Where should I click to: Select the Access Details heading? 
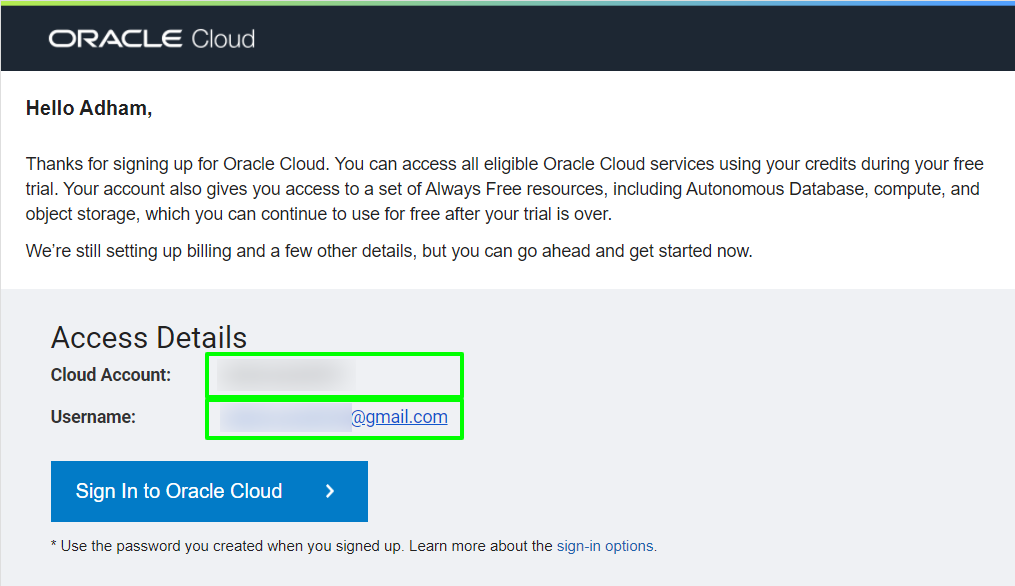point(149,337)
